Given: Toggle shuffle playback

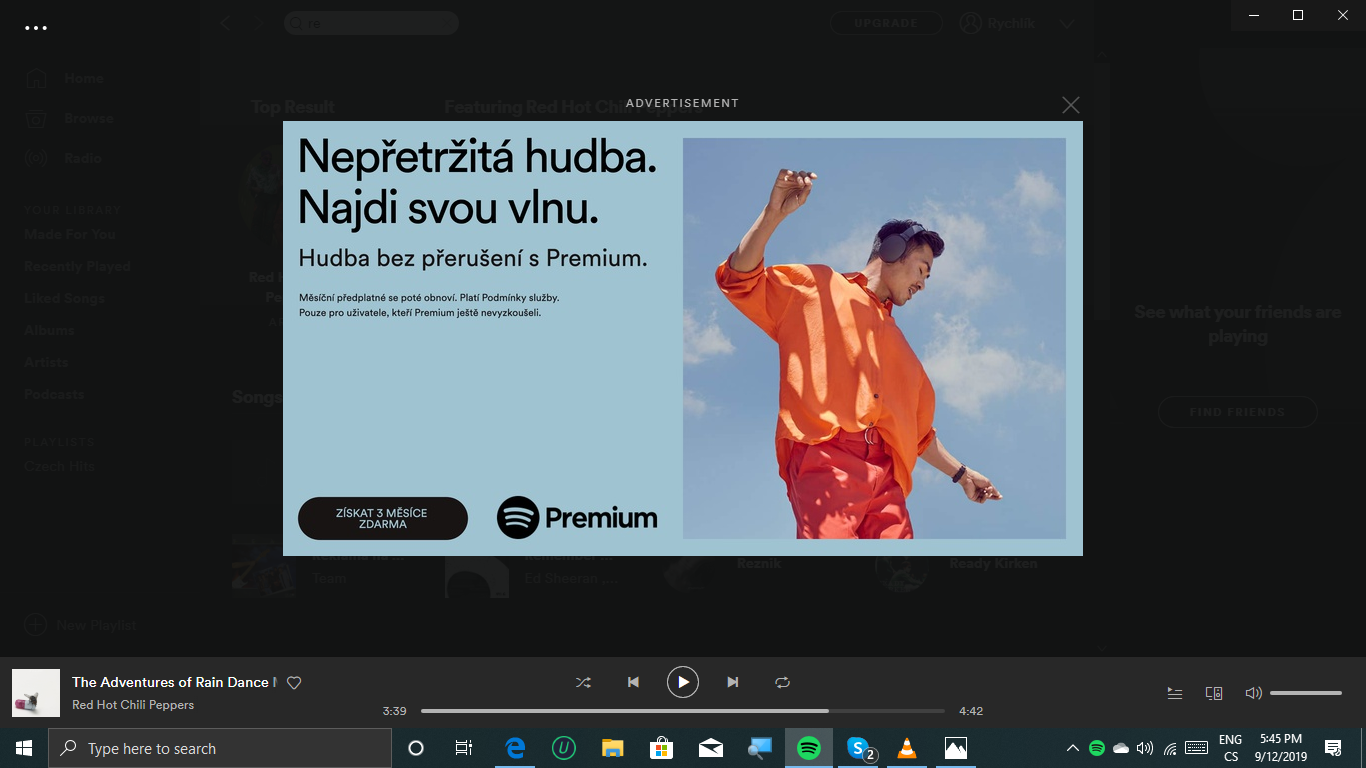Looking at the screenshot, I should pyautogui.click(x=583, y=682).
